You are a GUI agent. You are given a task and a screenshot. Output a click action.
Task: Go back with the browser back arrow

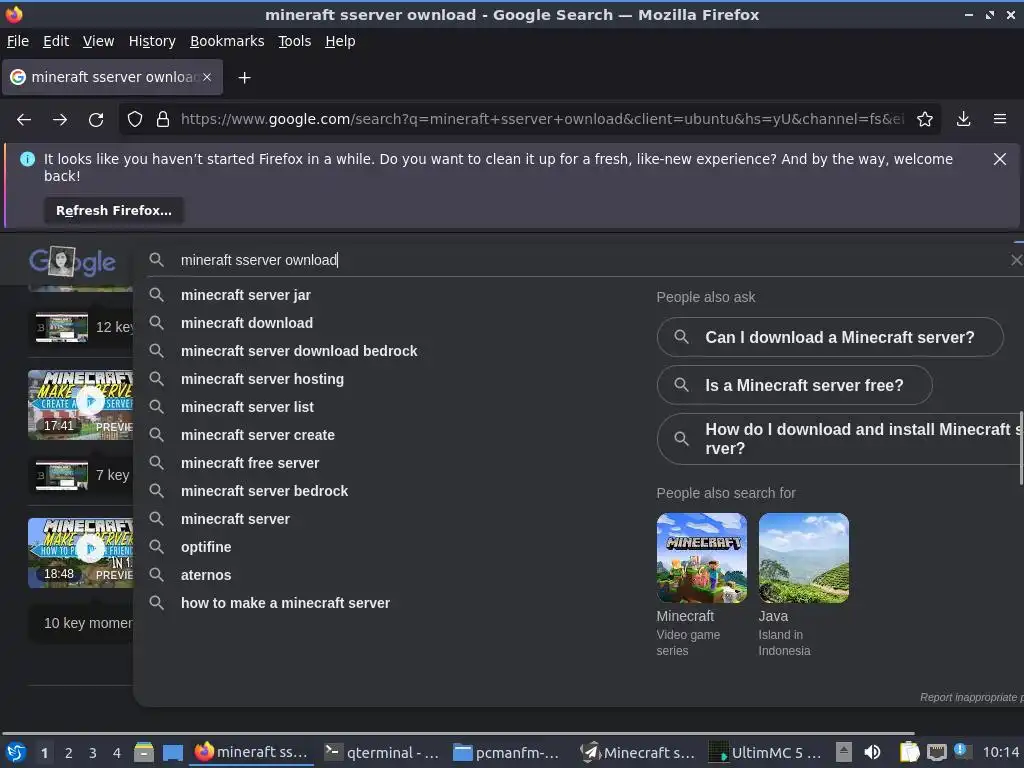coord(24,120)
